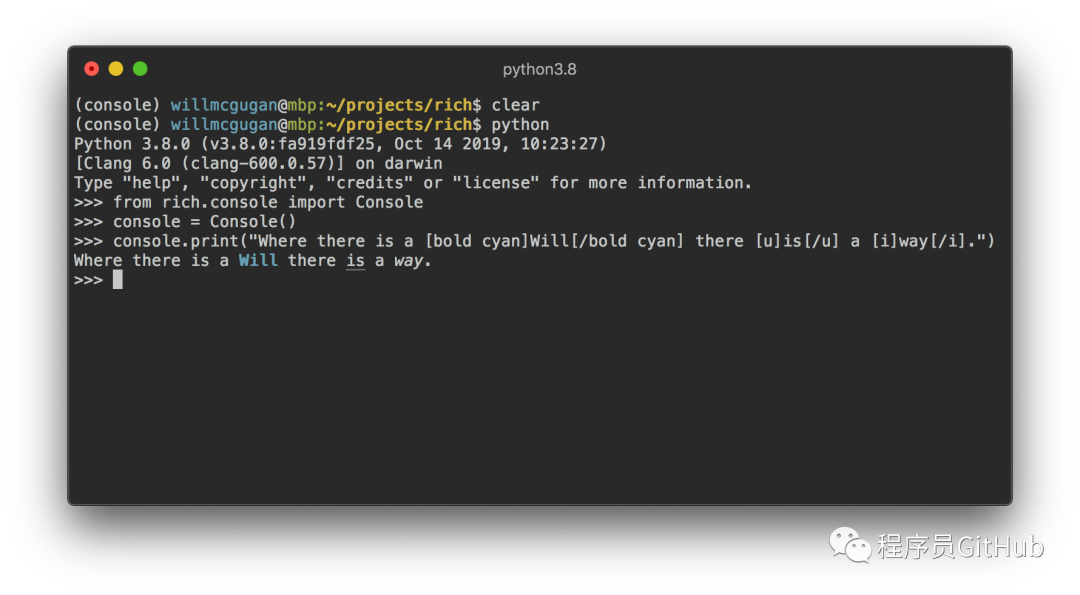Click the block cursor at the last prompt
Screen dimensions: 1080x595
[118, 280]
